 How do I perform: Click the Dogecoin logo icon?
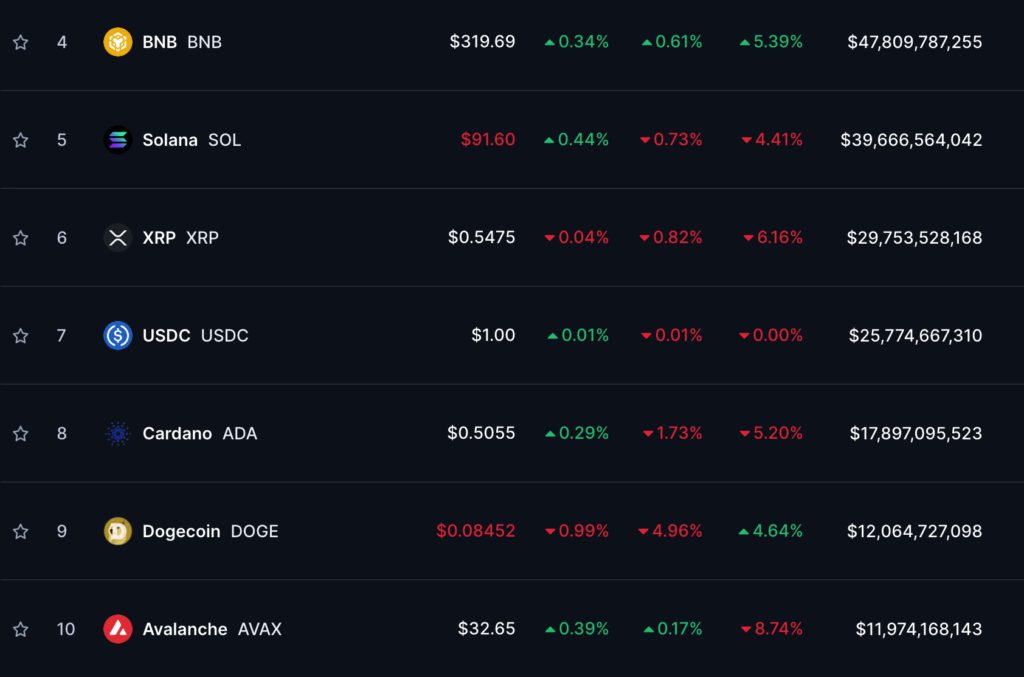pyautogui.click(x=118, y=531)
